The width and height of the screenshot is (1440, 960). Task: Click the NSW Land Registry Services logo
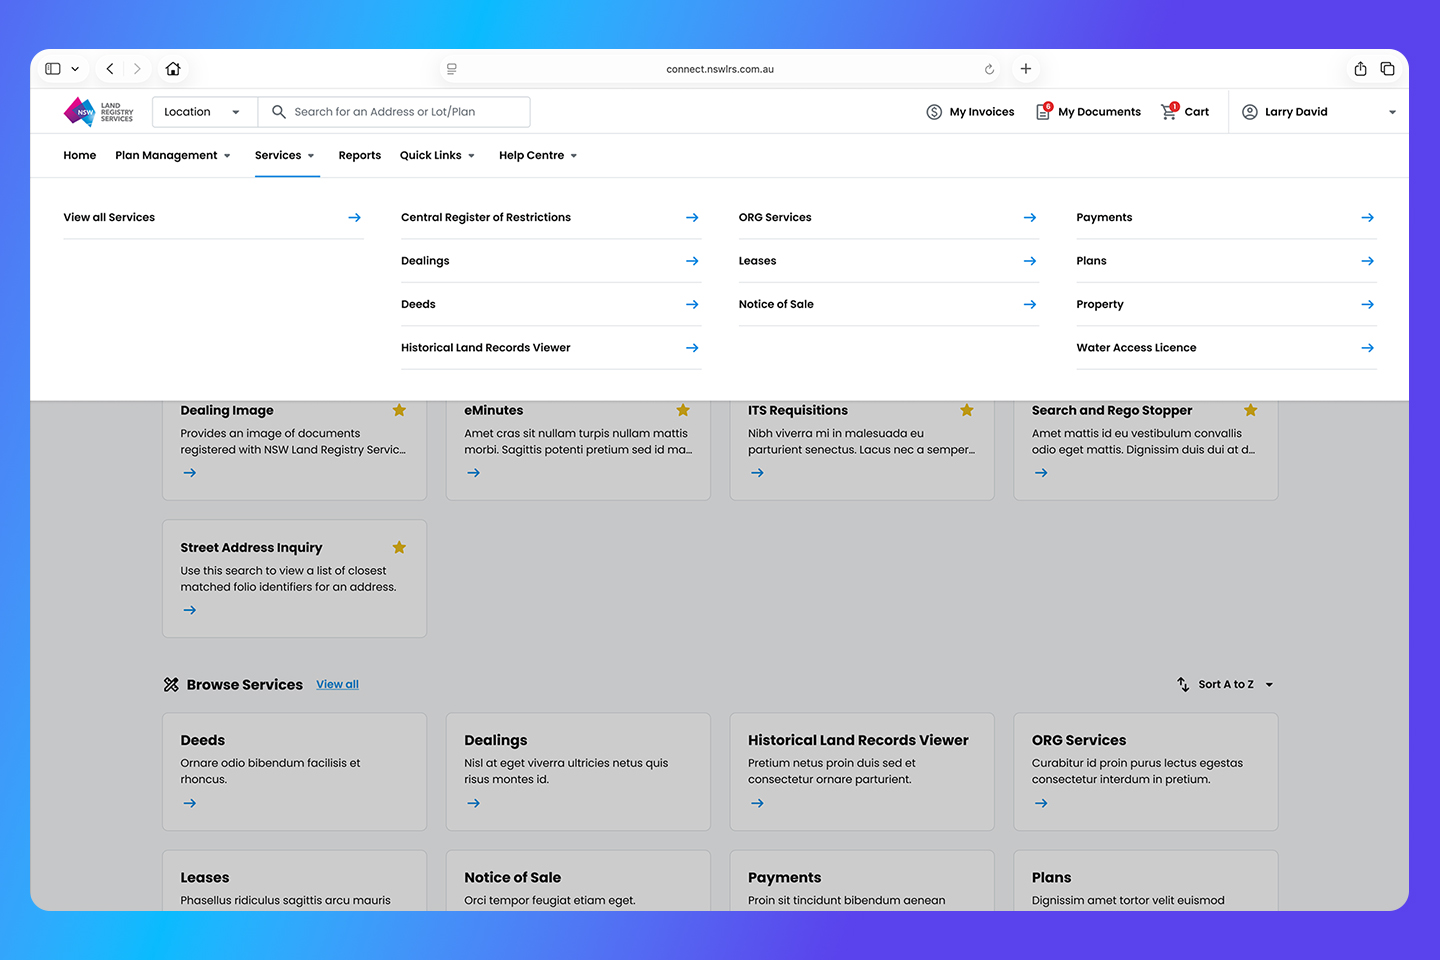coord(98,112)
